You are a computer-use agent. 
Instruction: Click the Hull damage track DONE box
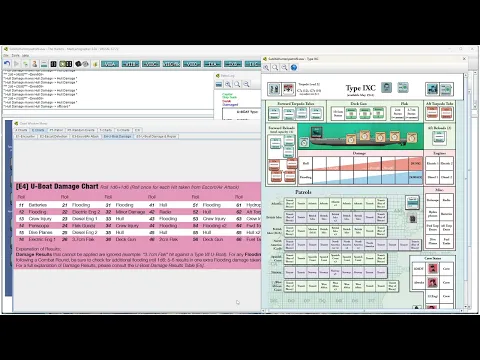coord(415,163)
